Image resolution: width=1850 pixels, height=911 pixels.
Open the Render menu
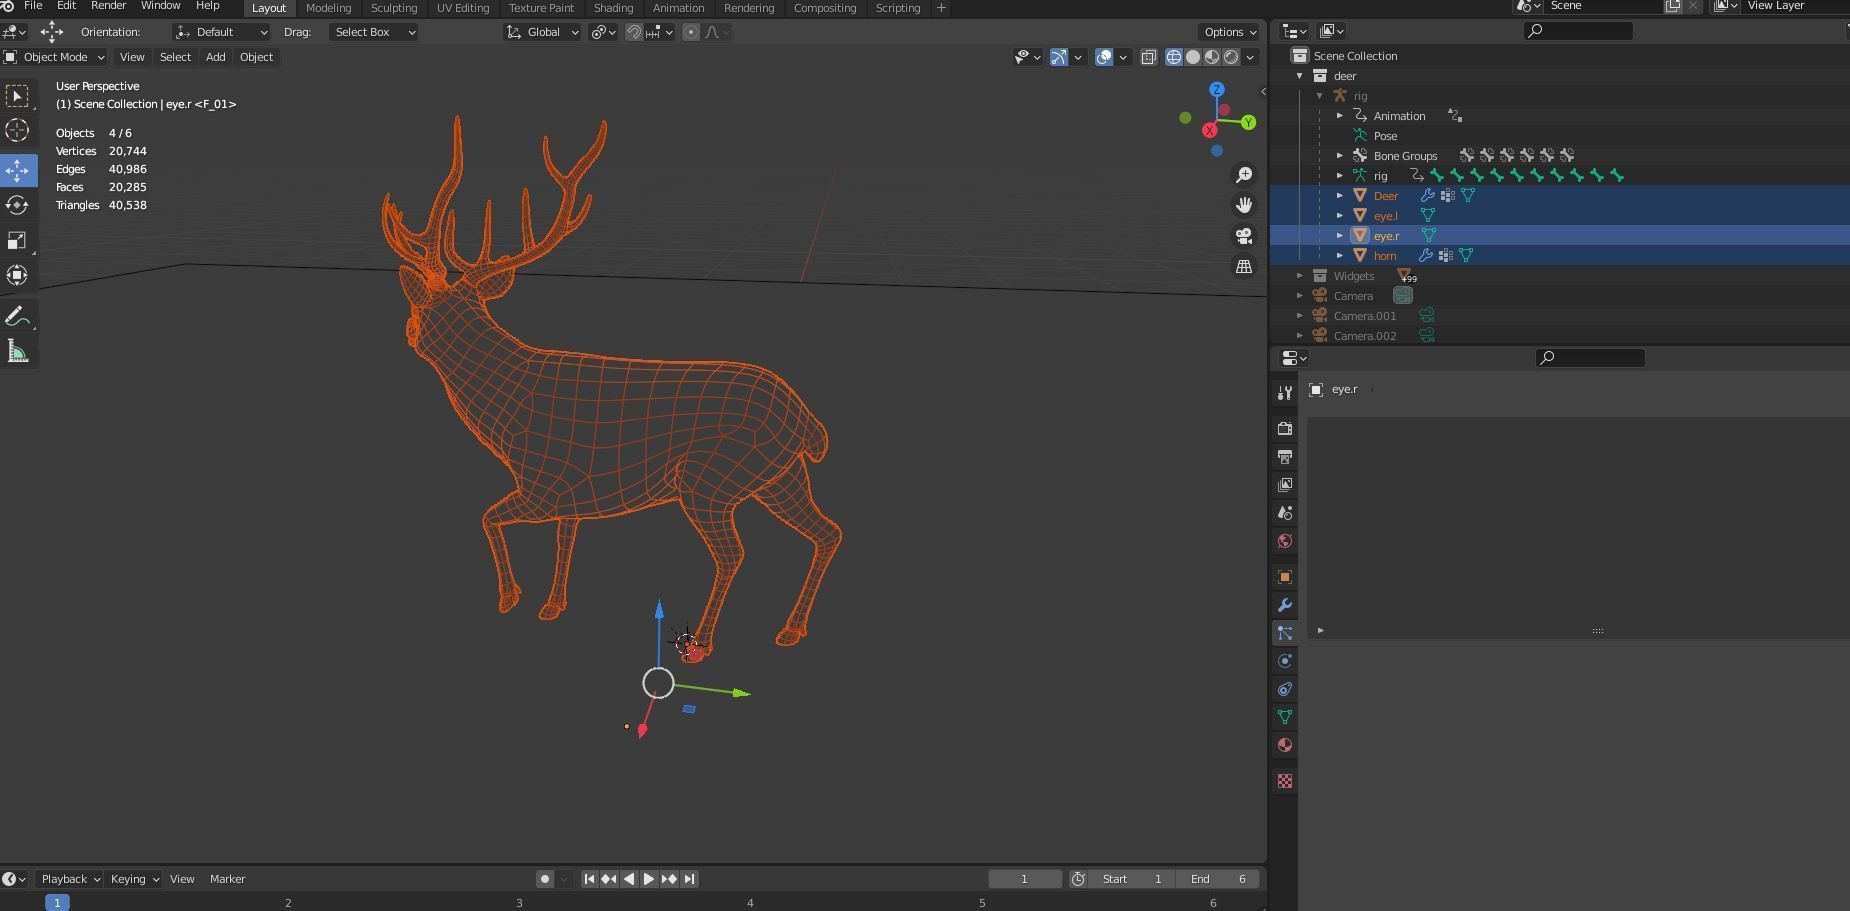tap(108, 6)
